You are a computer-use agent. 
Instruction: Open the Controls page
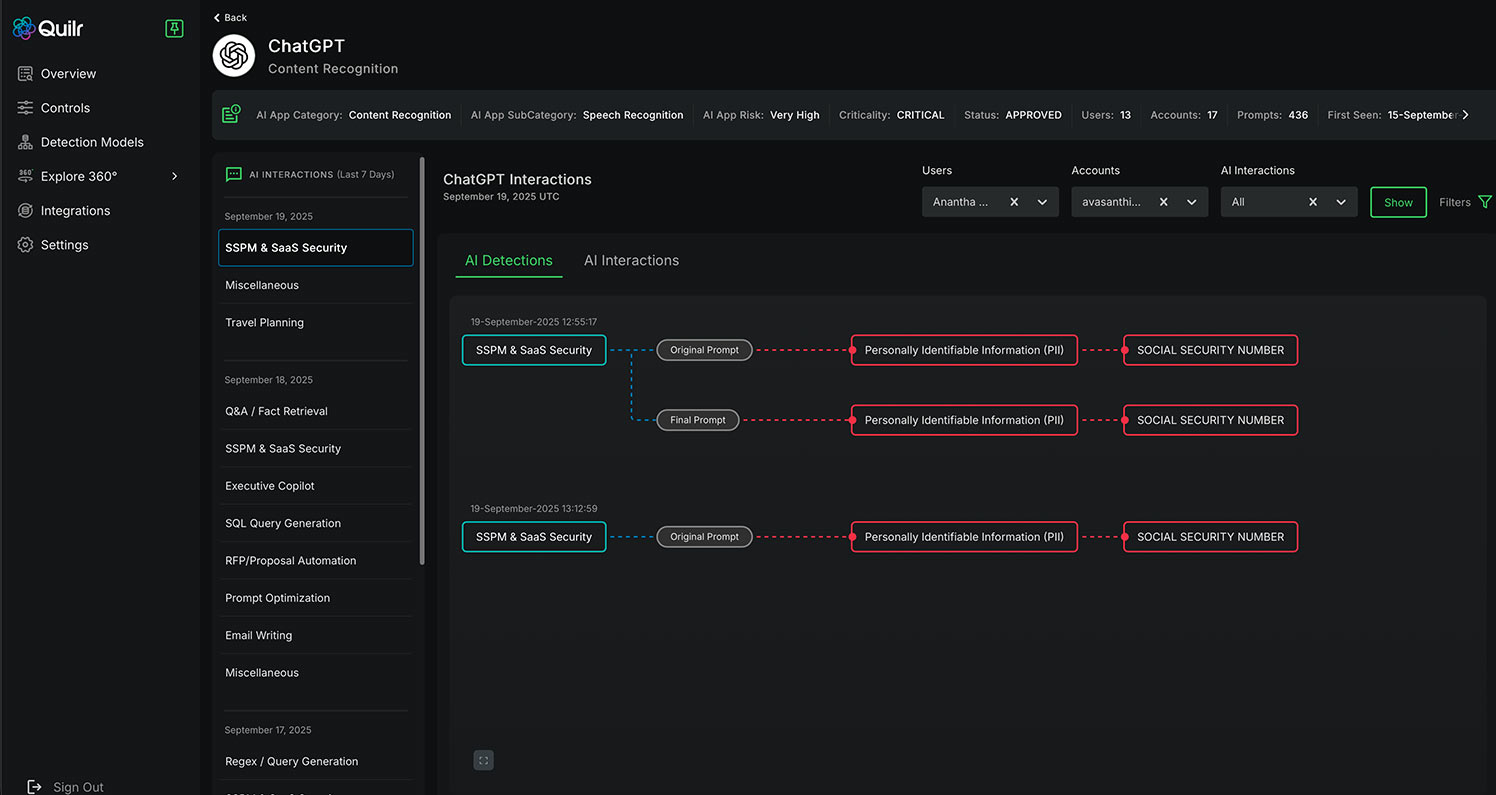pyautogui.click(x=65, y=108)
